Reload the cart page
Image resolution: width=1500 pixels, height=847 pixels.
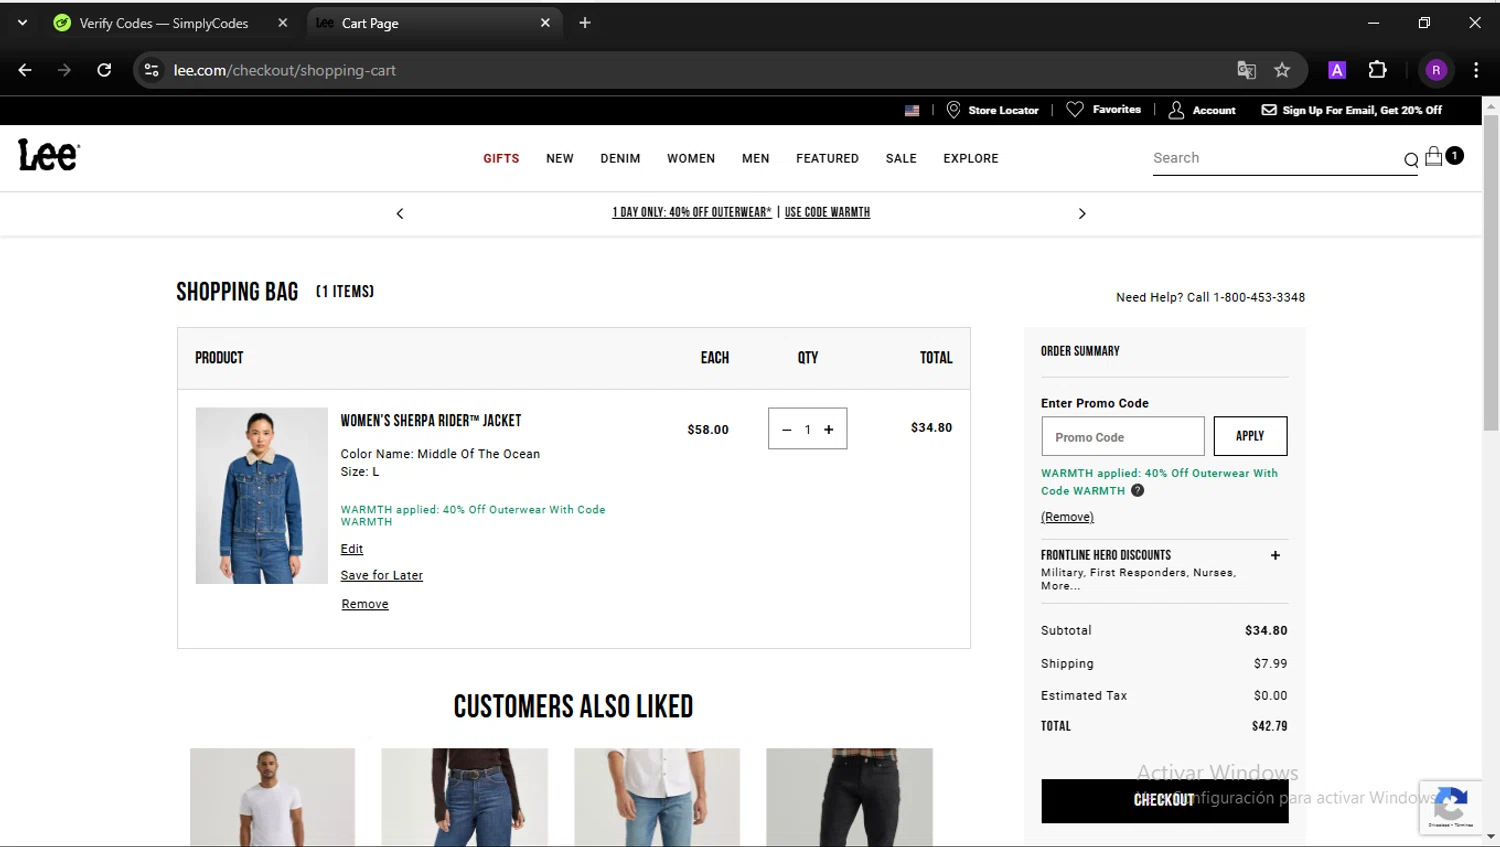104,70
